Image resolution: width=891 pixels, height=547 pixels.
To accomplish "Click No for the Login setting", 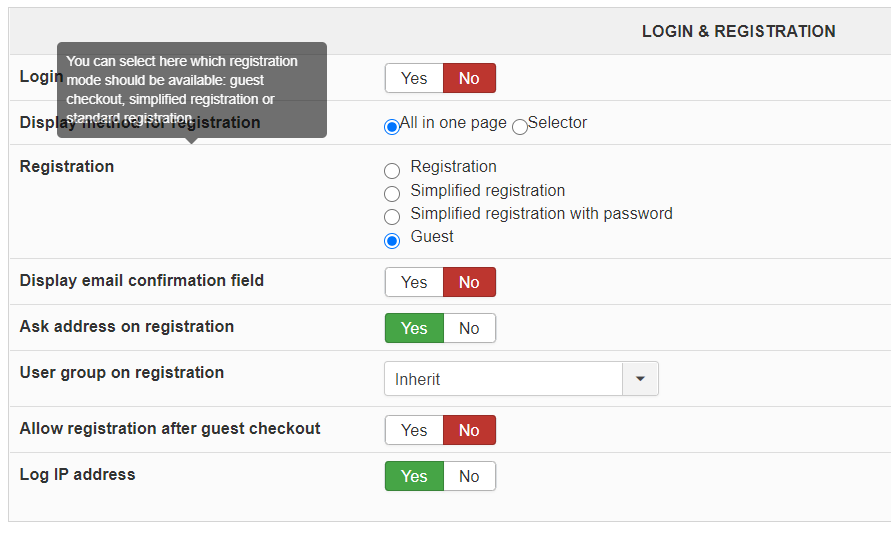I will click(x=469, y=78).
